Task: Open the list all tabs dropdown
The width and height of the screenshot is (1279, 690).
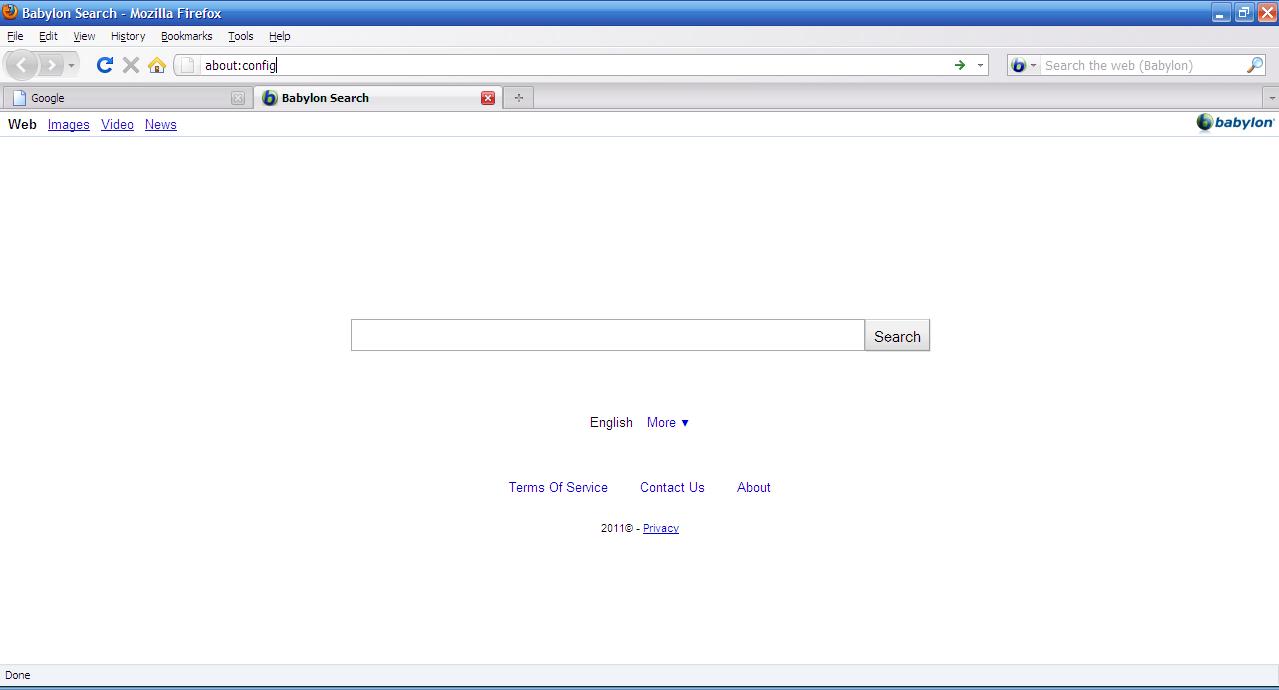Action: tap(1271, 98)
